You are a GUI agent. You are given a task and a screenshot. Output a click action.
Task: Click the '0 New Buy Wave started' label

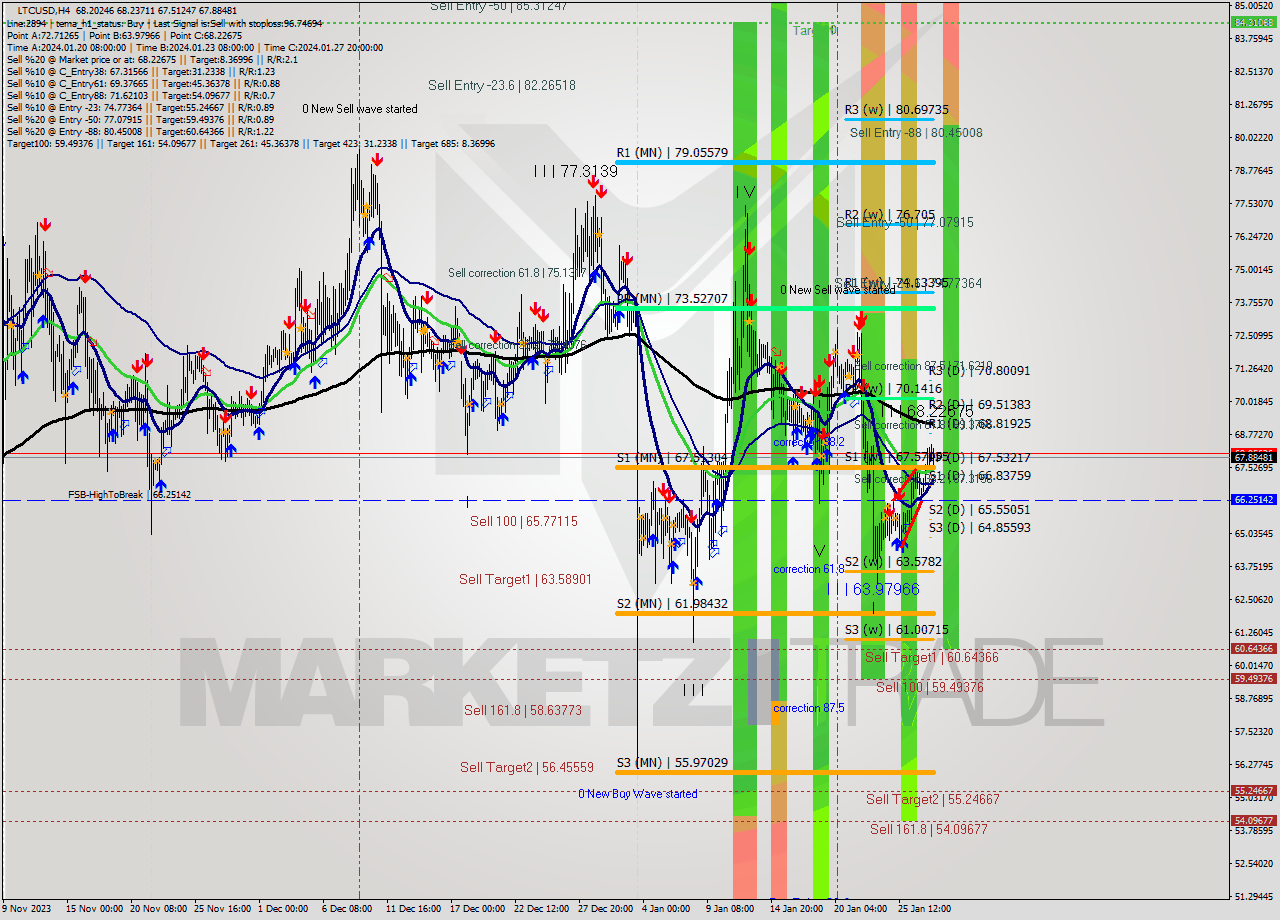click(638, 794)
